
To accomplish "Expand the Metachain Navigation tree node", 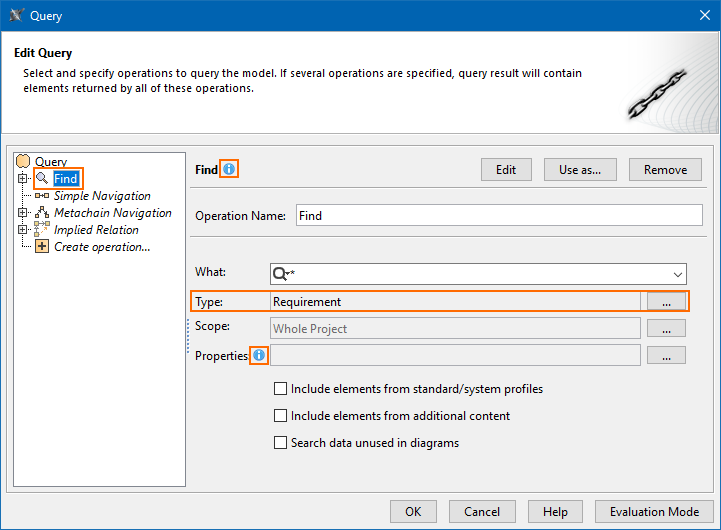I will tap(22, 213).
